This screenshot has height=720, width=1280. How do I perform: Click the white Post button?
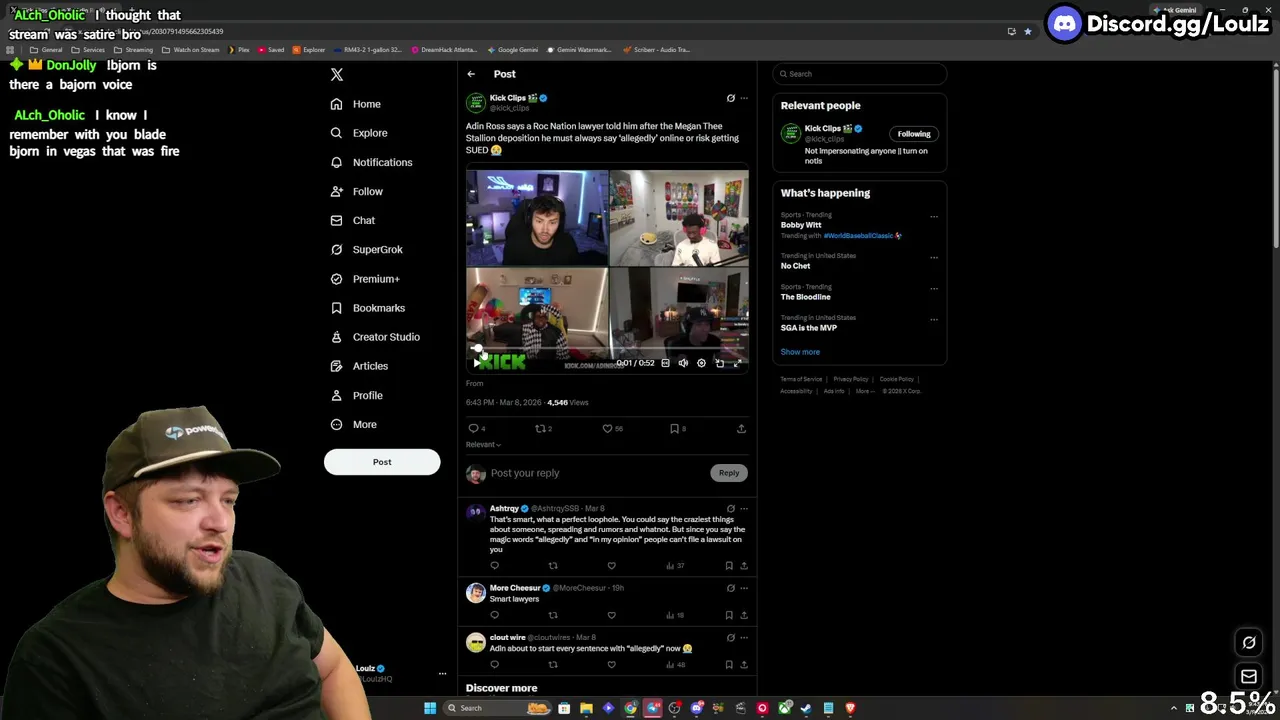click(x=382, y=462)
